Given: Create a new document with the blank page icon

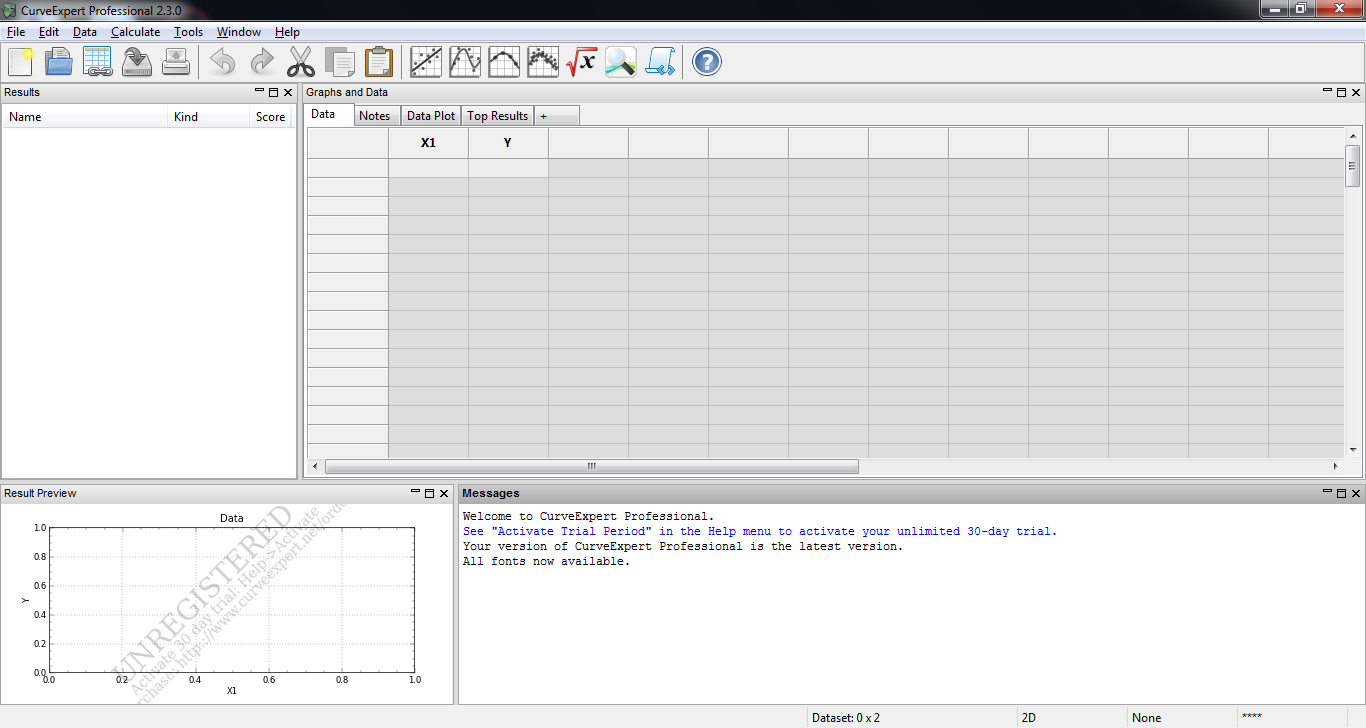Looking at the screenshot, I should point(20,62).
